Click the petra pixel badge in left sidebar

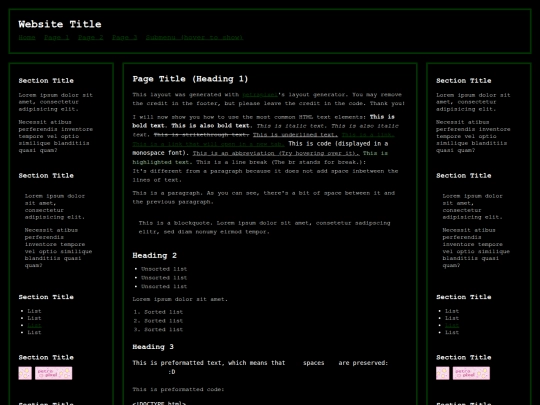53,373
